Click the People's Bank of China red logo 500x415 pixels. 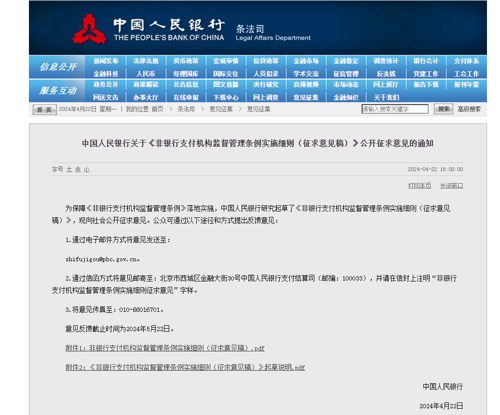pos(89,29)
